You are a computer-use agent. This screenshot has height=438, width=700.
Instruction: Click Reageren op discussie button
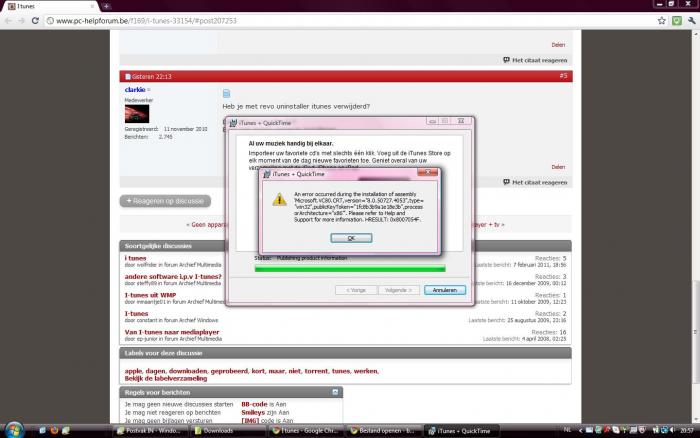click(165, 201)
